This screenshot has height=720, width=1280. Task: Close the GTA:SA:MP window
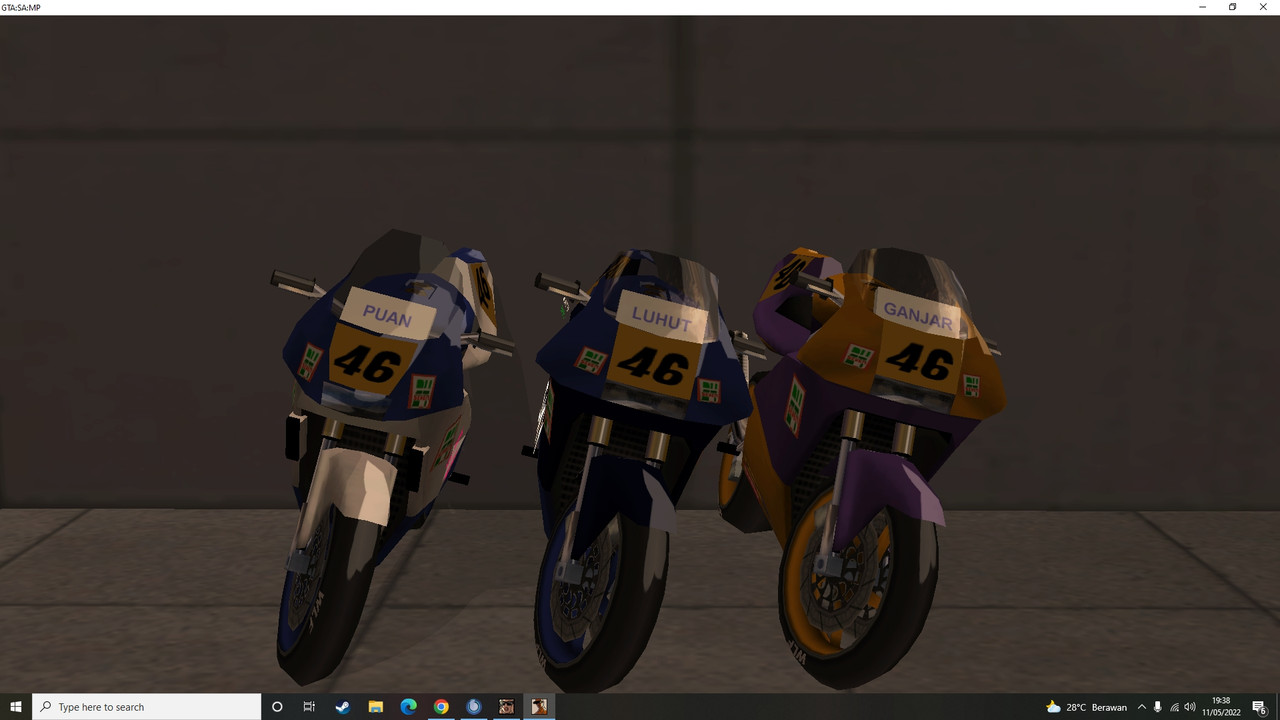point(1263,7)
